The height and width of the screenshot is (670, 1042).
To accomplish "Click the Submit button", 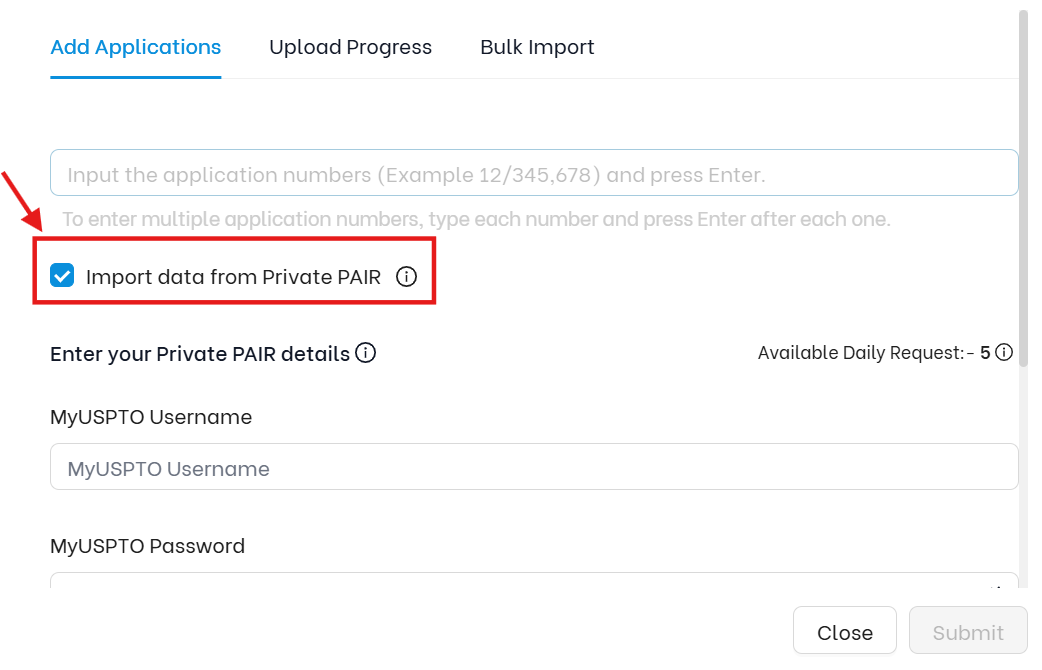I will click(968, 631).
